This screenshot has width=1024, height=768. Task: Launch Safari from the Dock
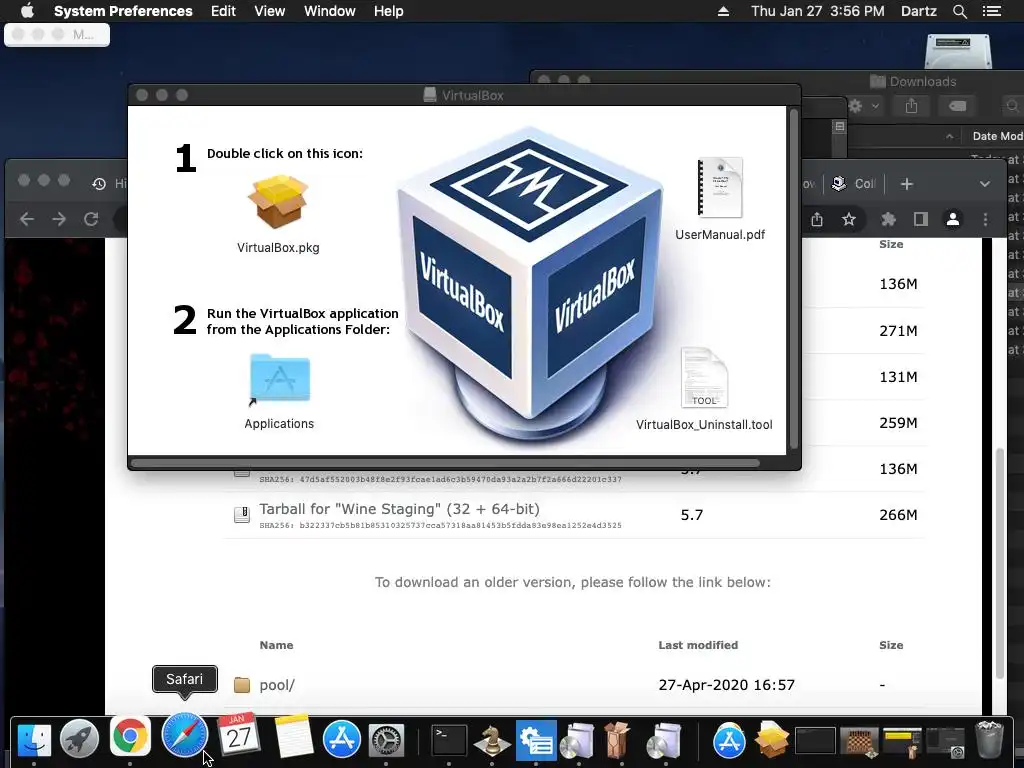point(185,735)
